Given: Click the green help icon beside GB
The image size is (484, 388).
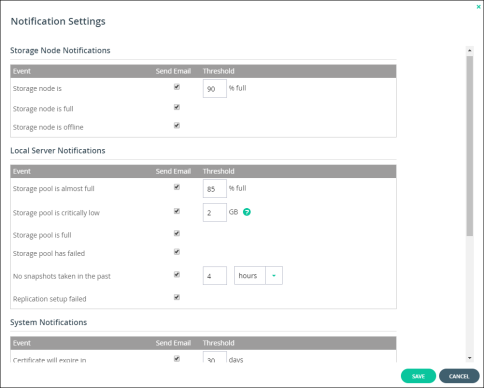Looking at the screenshot, I should coord(247,212).
